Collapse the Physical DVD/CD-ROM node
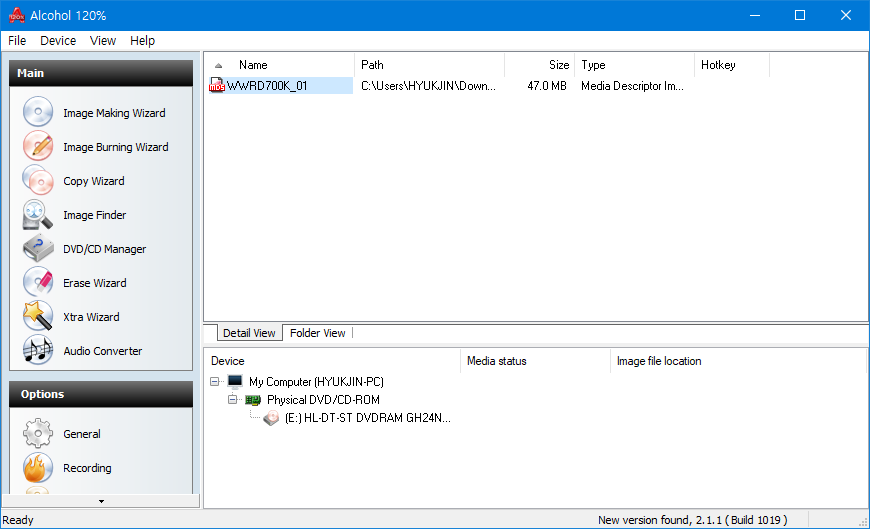 point(232,400)
